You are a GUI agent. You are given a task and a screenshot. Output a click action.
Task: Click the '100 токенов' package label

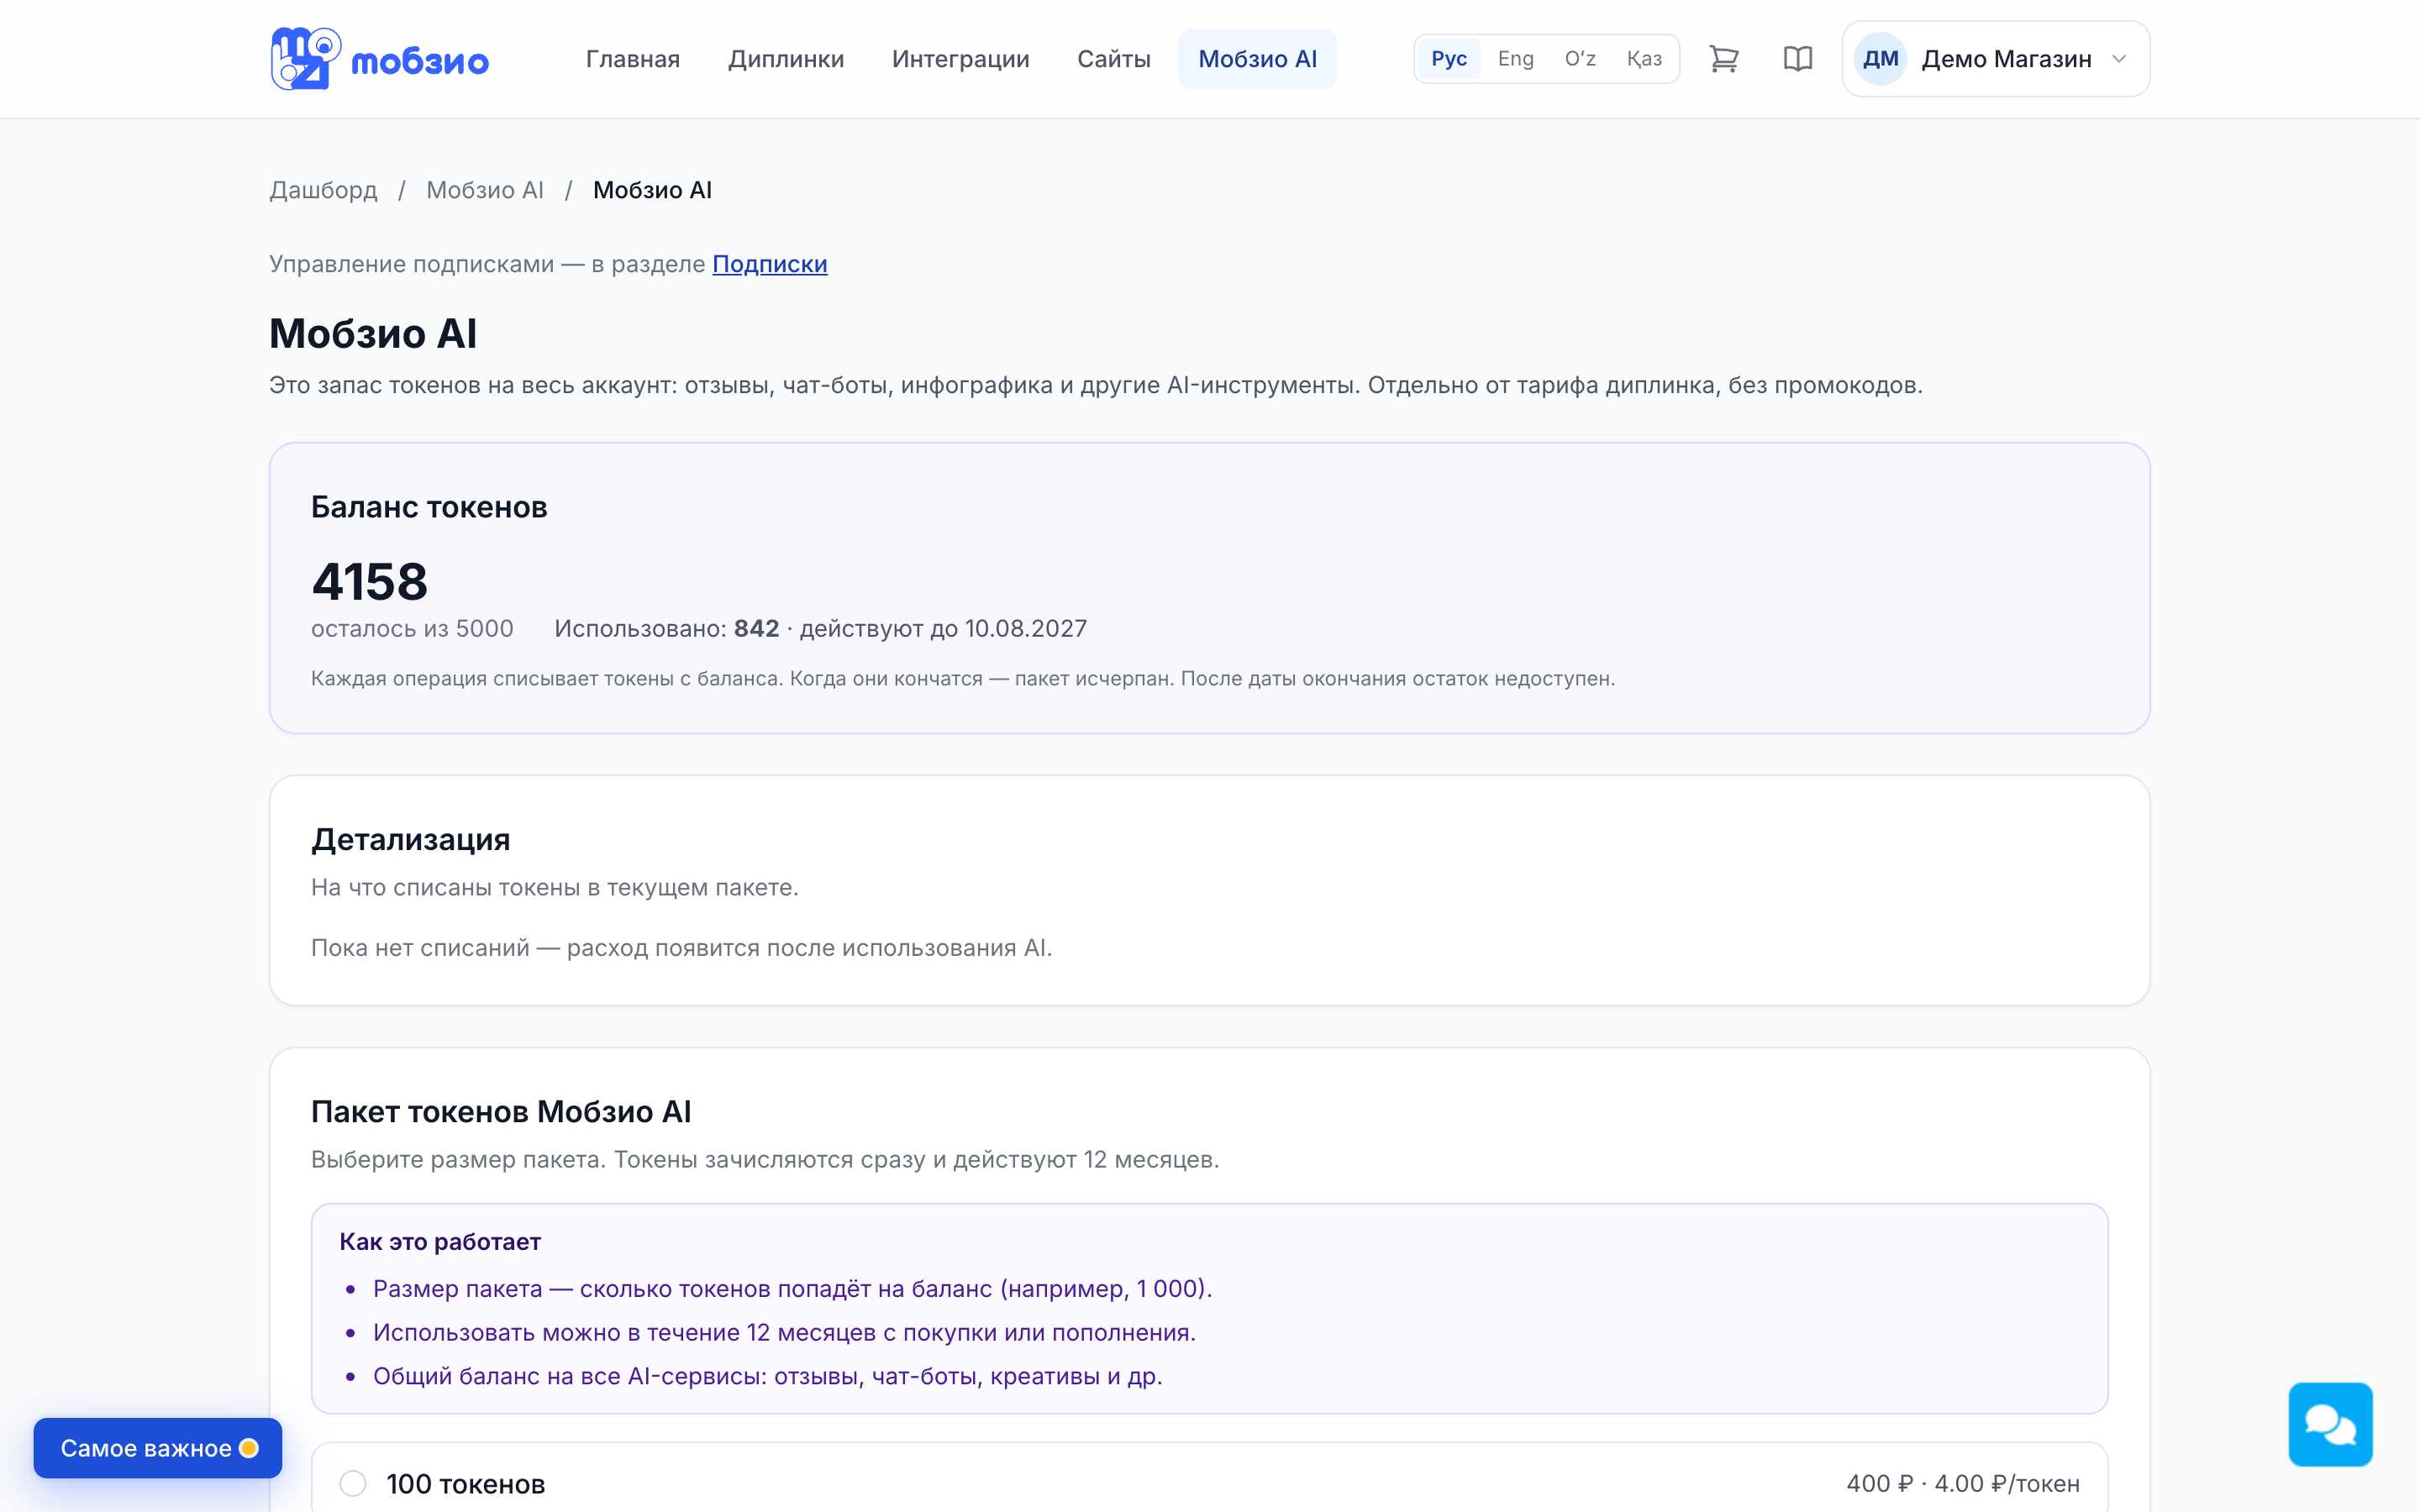(x=466, y=1483)
